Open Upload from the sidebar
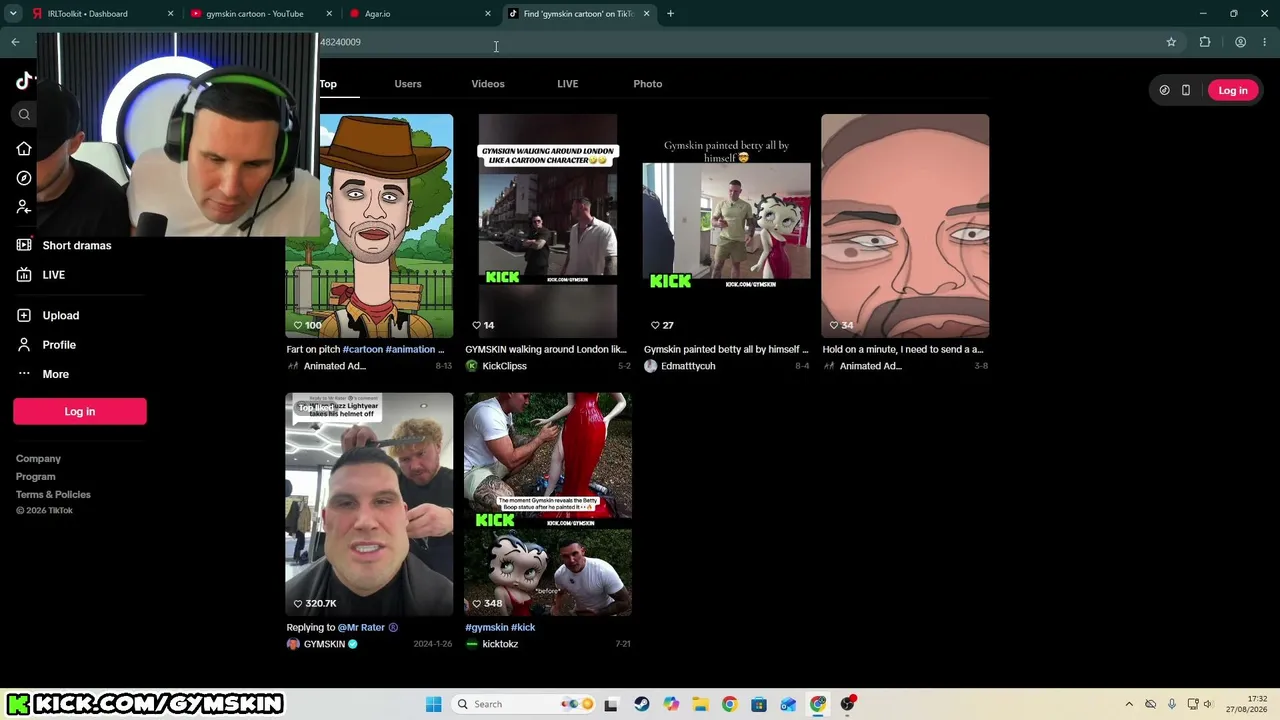The width and height of the screenshot is (1280, 720). tap(48, 316)
